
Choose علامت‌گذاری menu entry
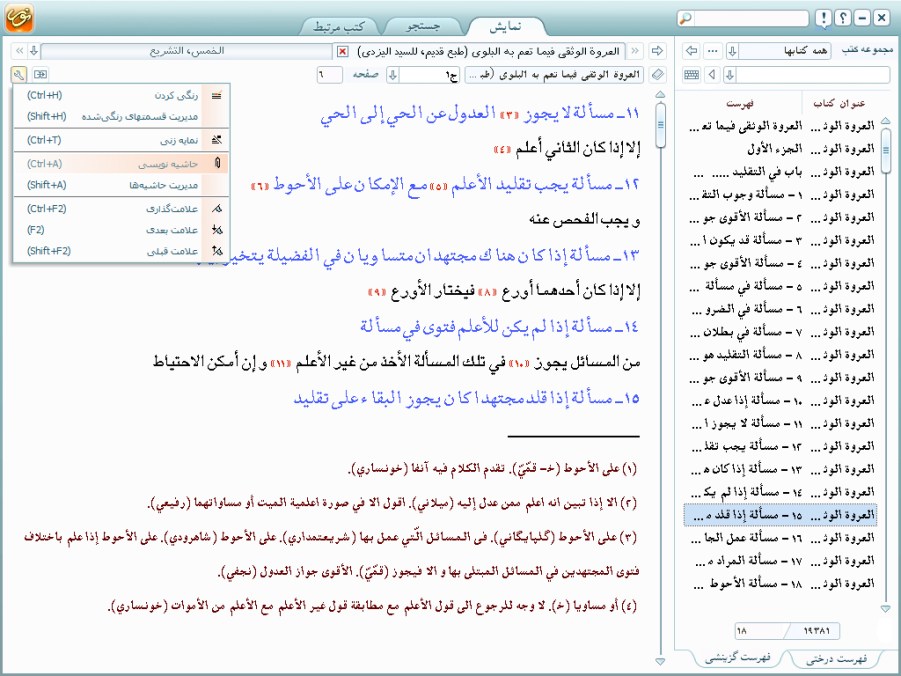tap(121, 209)
